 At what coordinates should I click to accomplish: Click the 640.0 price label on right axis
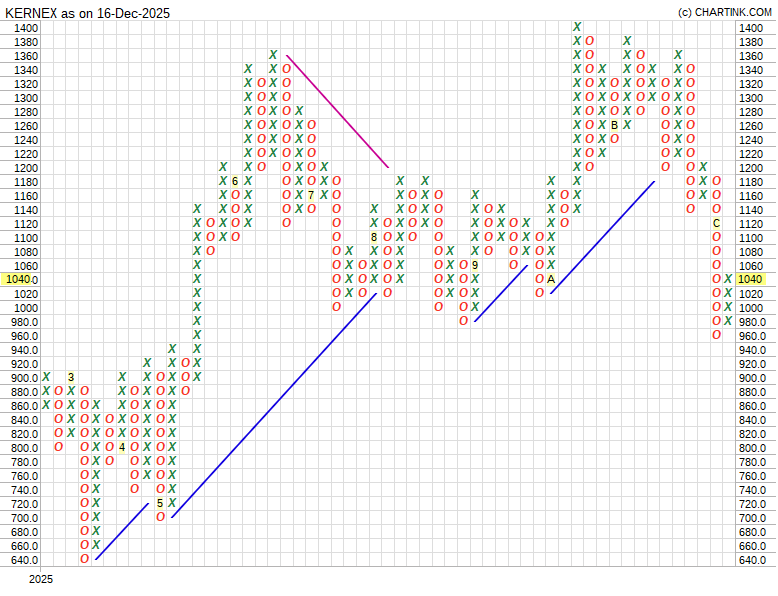tap(752, 560)
